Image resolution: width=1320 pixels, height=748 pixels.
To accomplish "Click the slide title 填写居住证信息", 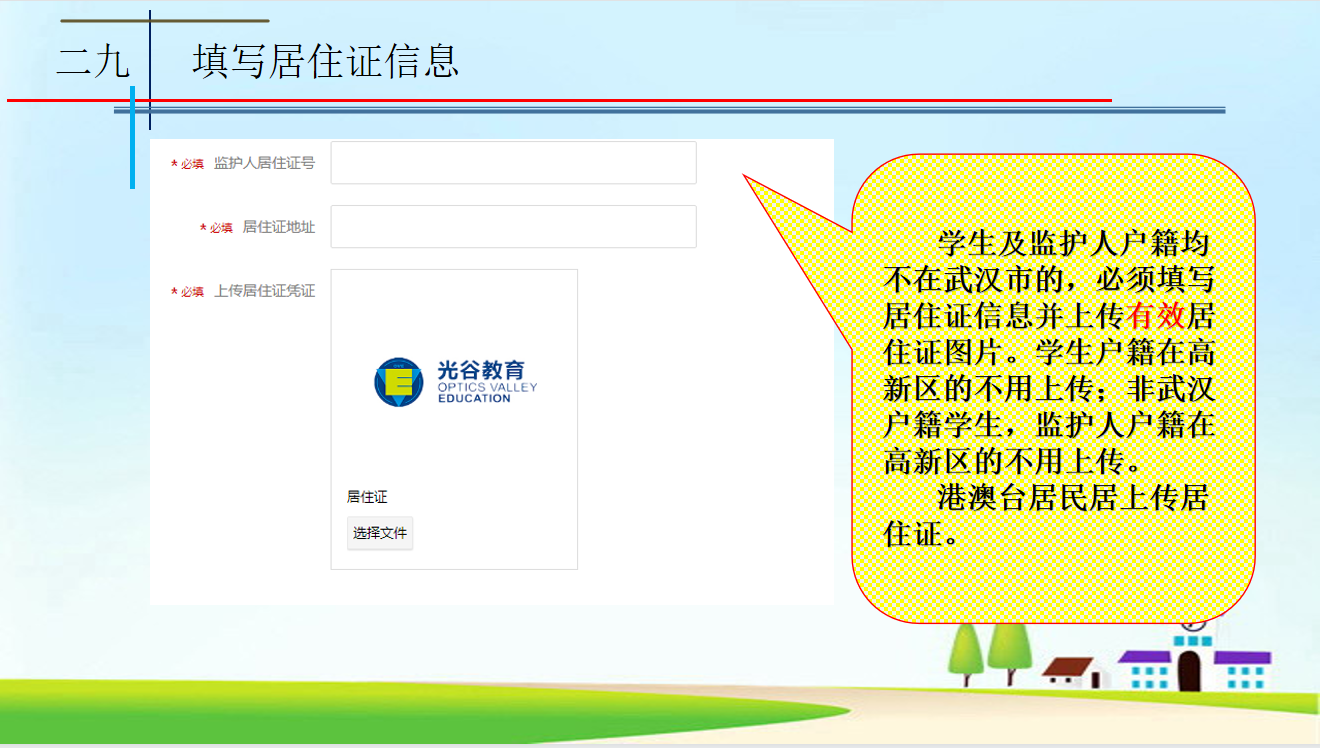I will tap(325, 61).
